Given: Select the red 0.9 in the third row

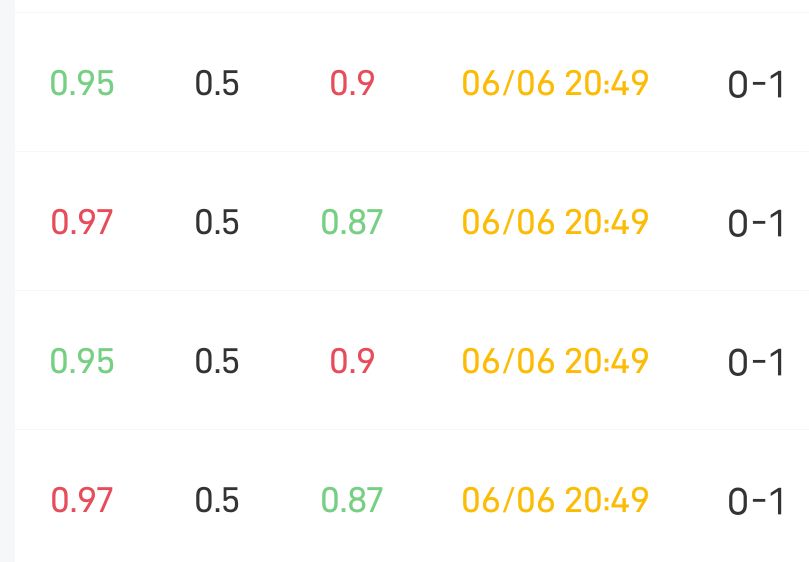Looking at the screenshot, I should (x=352, y=361).
